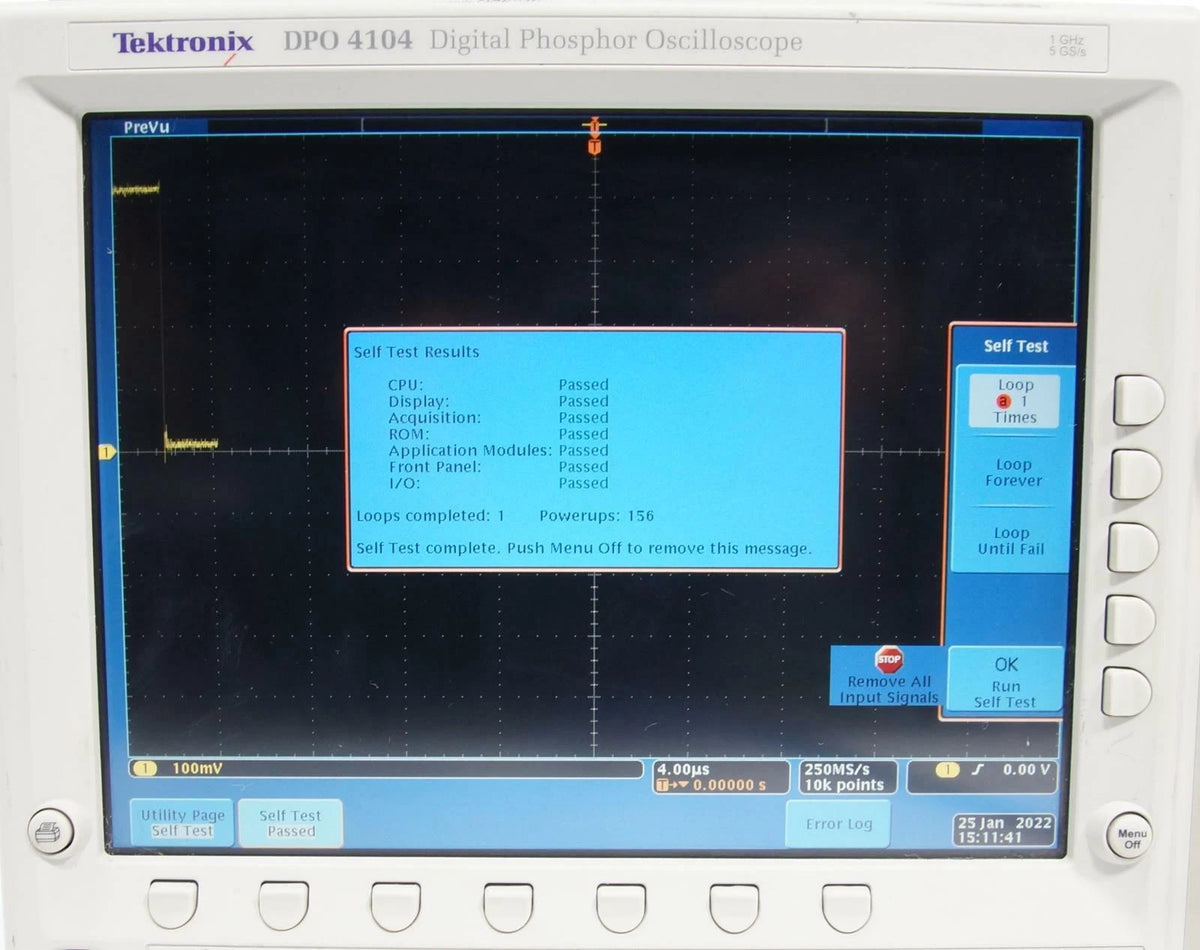This screenshot has width=1200, height=950.
Task: Click the fourth side bezel button (unlabeled)
Action: pos(1130,620)
